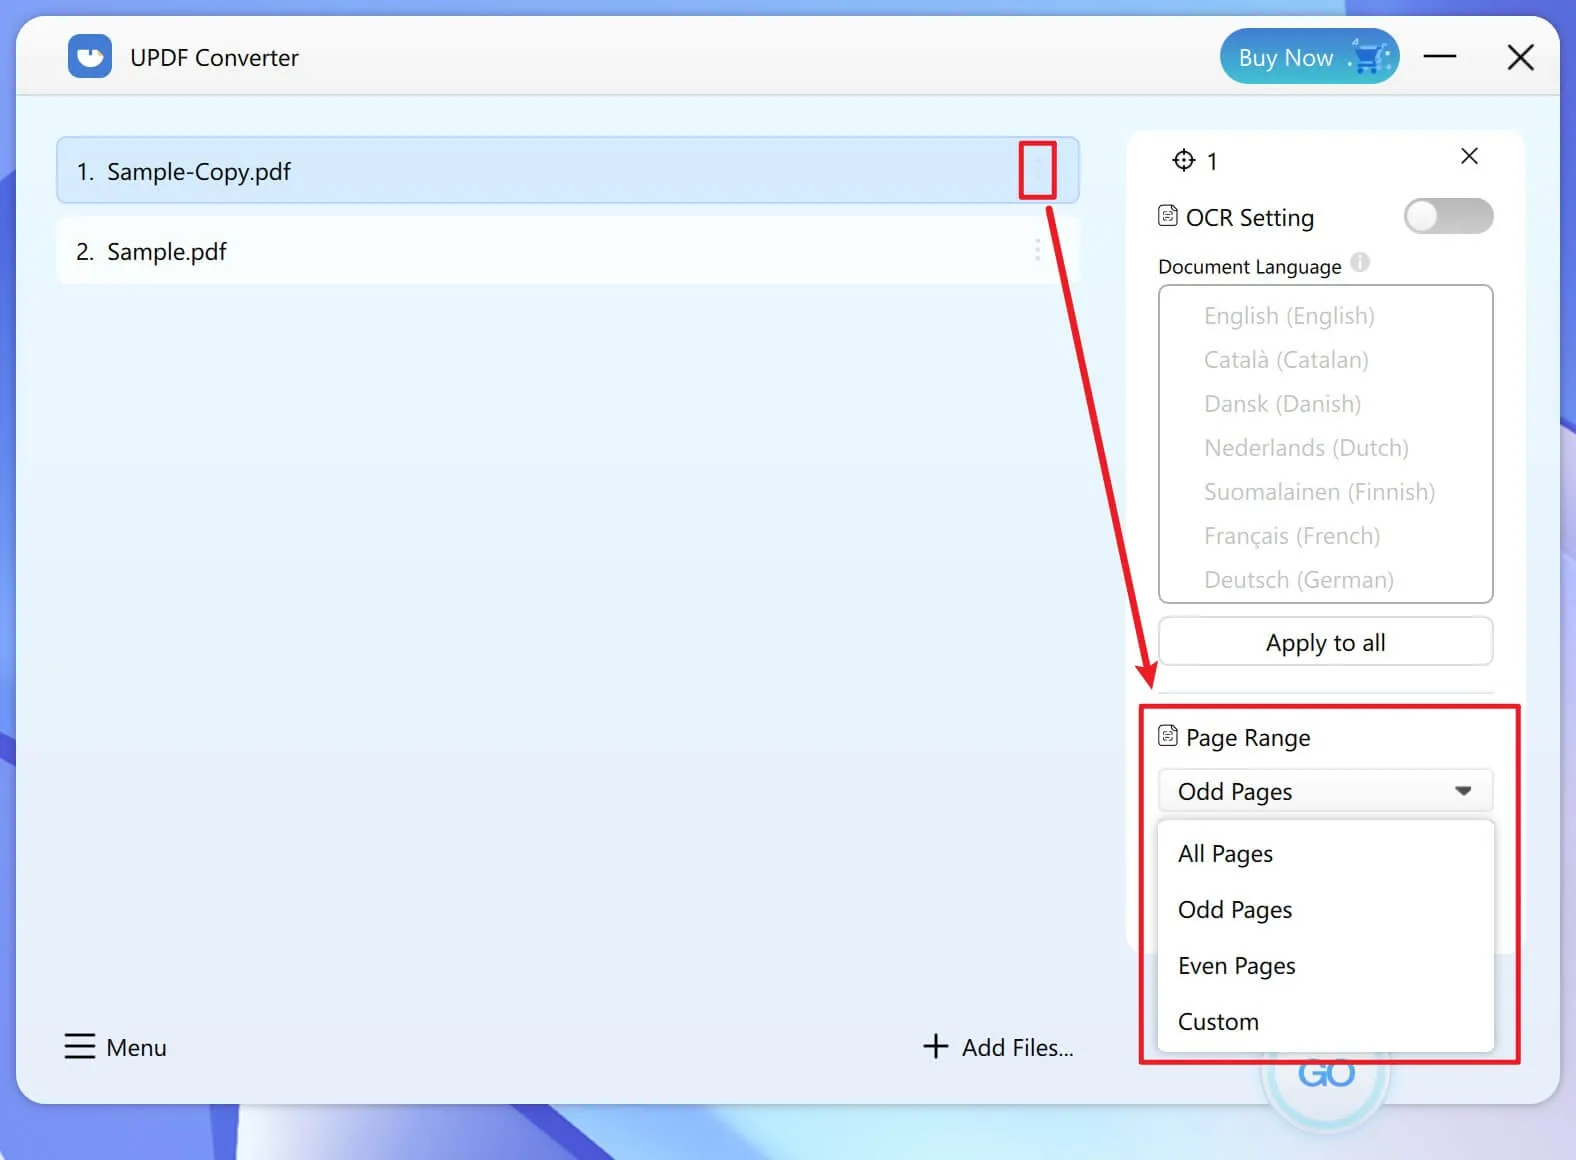Open the hamburger Menu icon
The height and width of the screenshot is (1160, 1576).
tap(80, 1046)
